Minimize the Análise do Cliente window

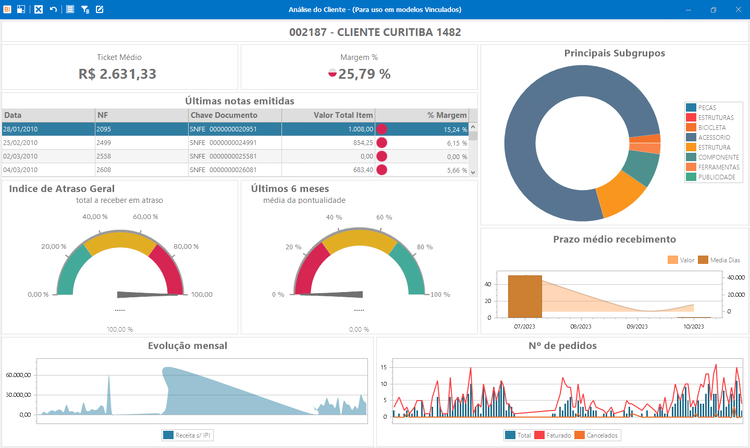click(689, 10)
